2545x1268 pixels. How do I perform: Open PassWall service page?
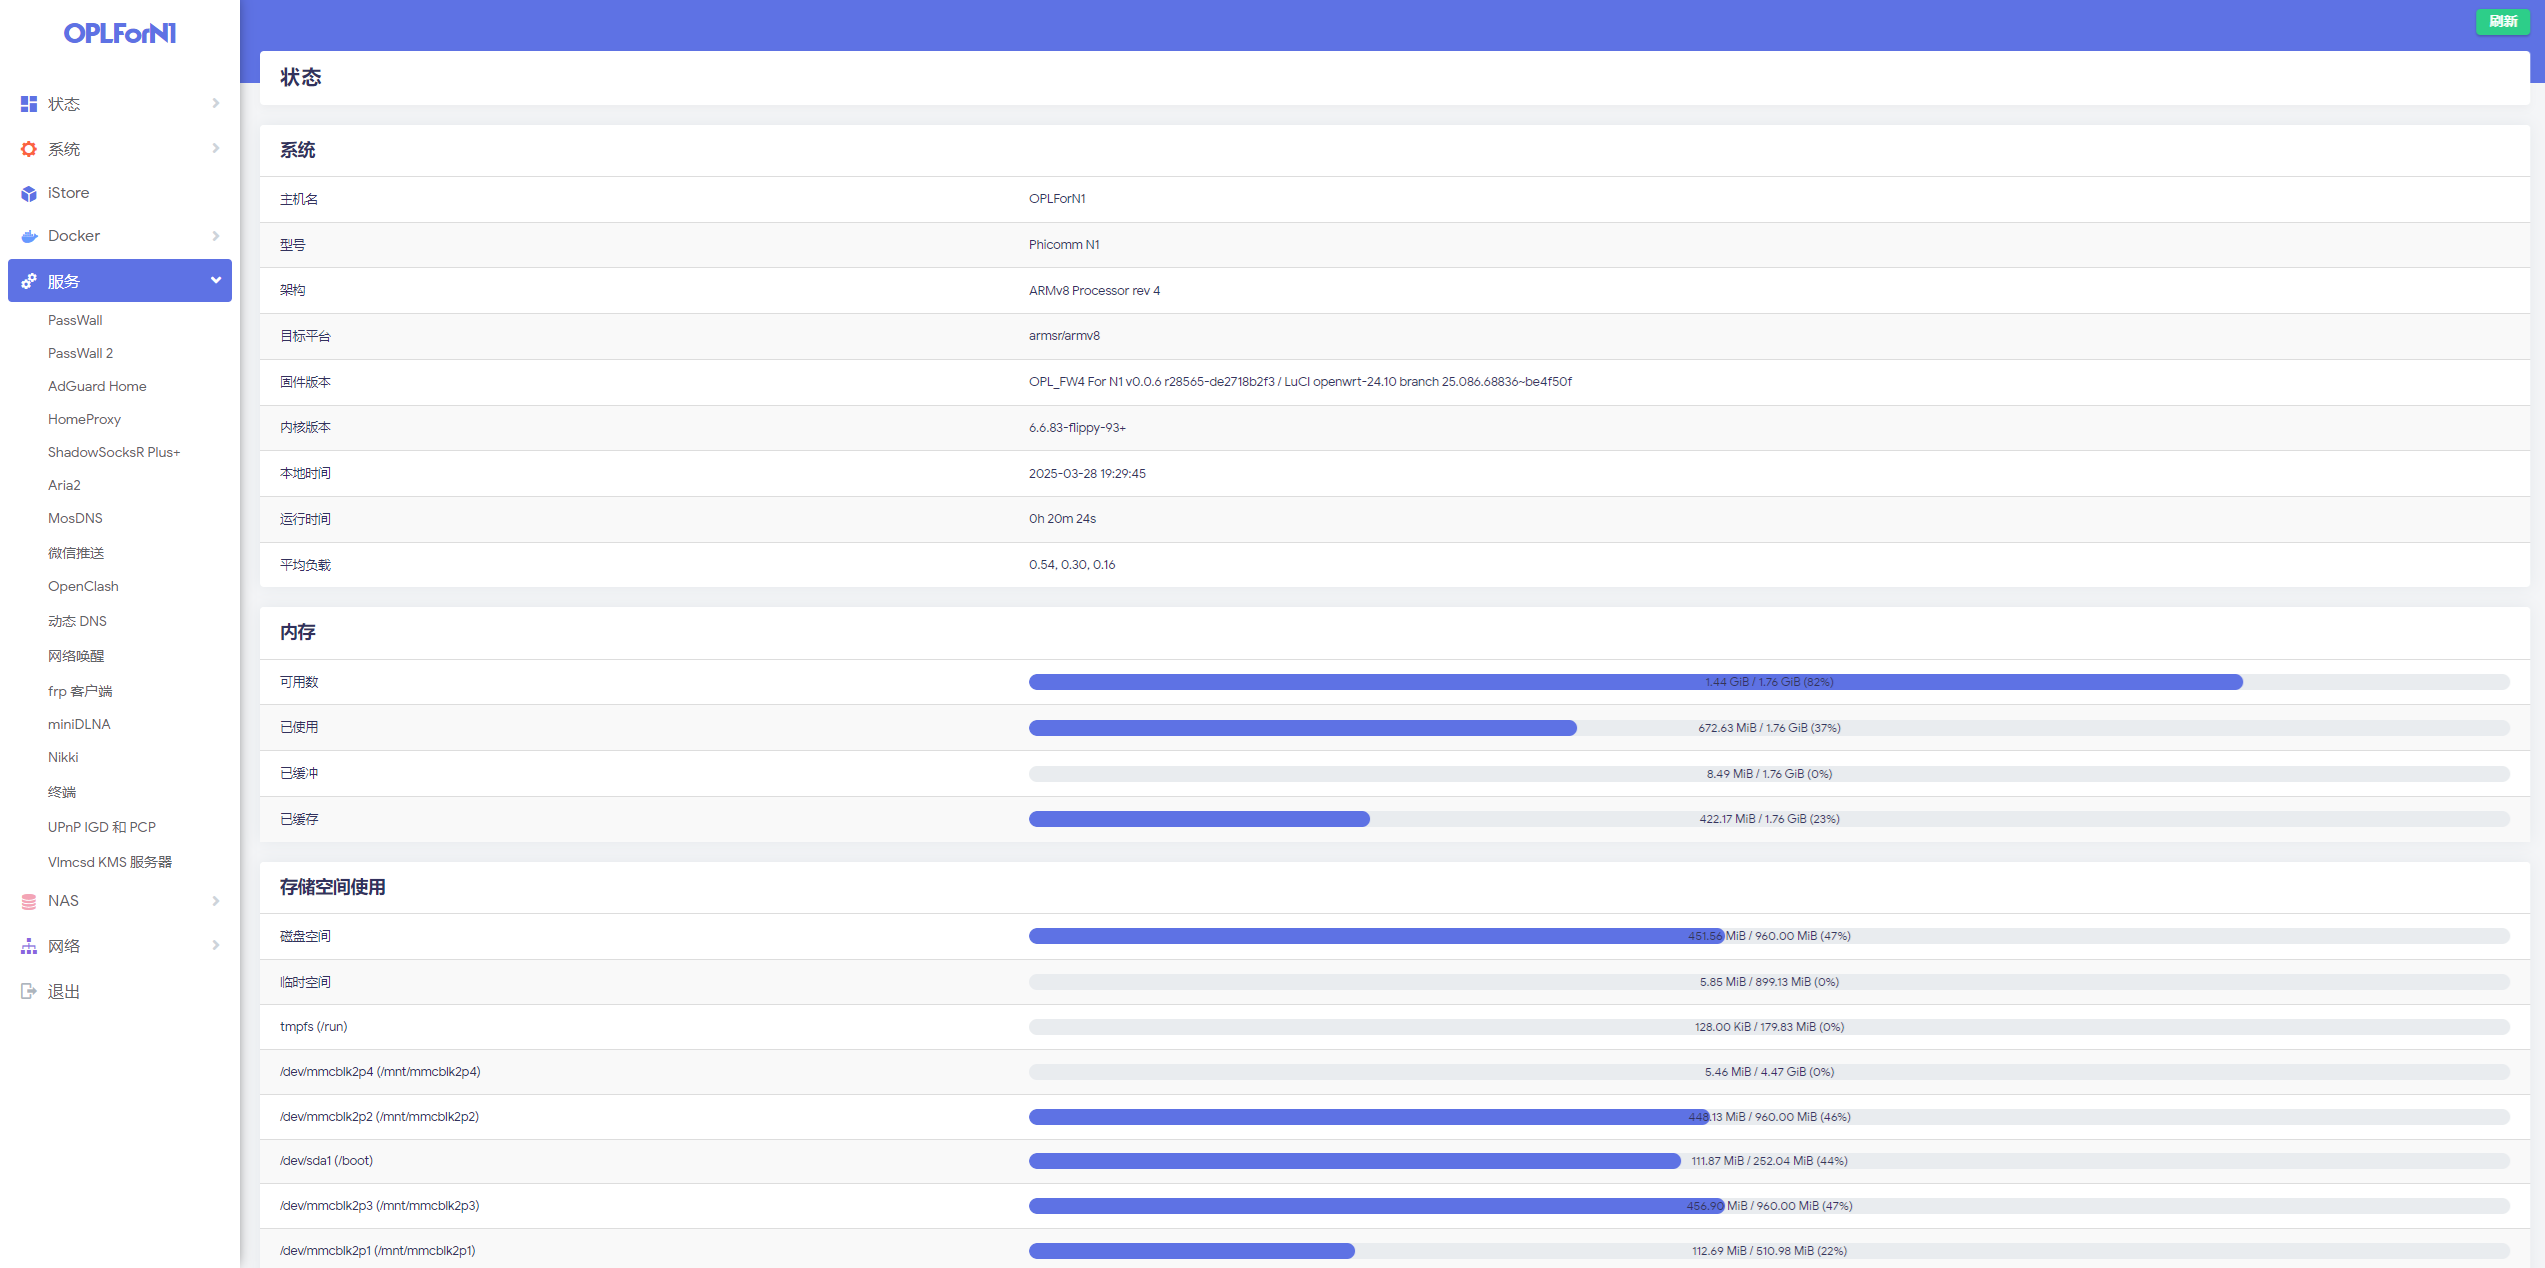click(x=75, y=320)
